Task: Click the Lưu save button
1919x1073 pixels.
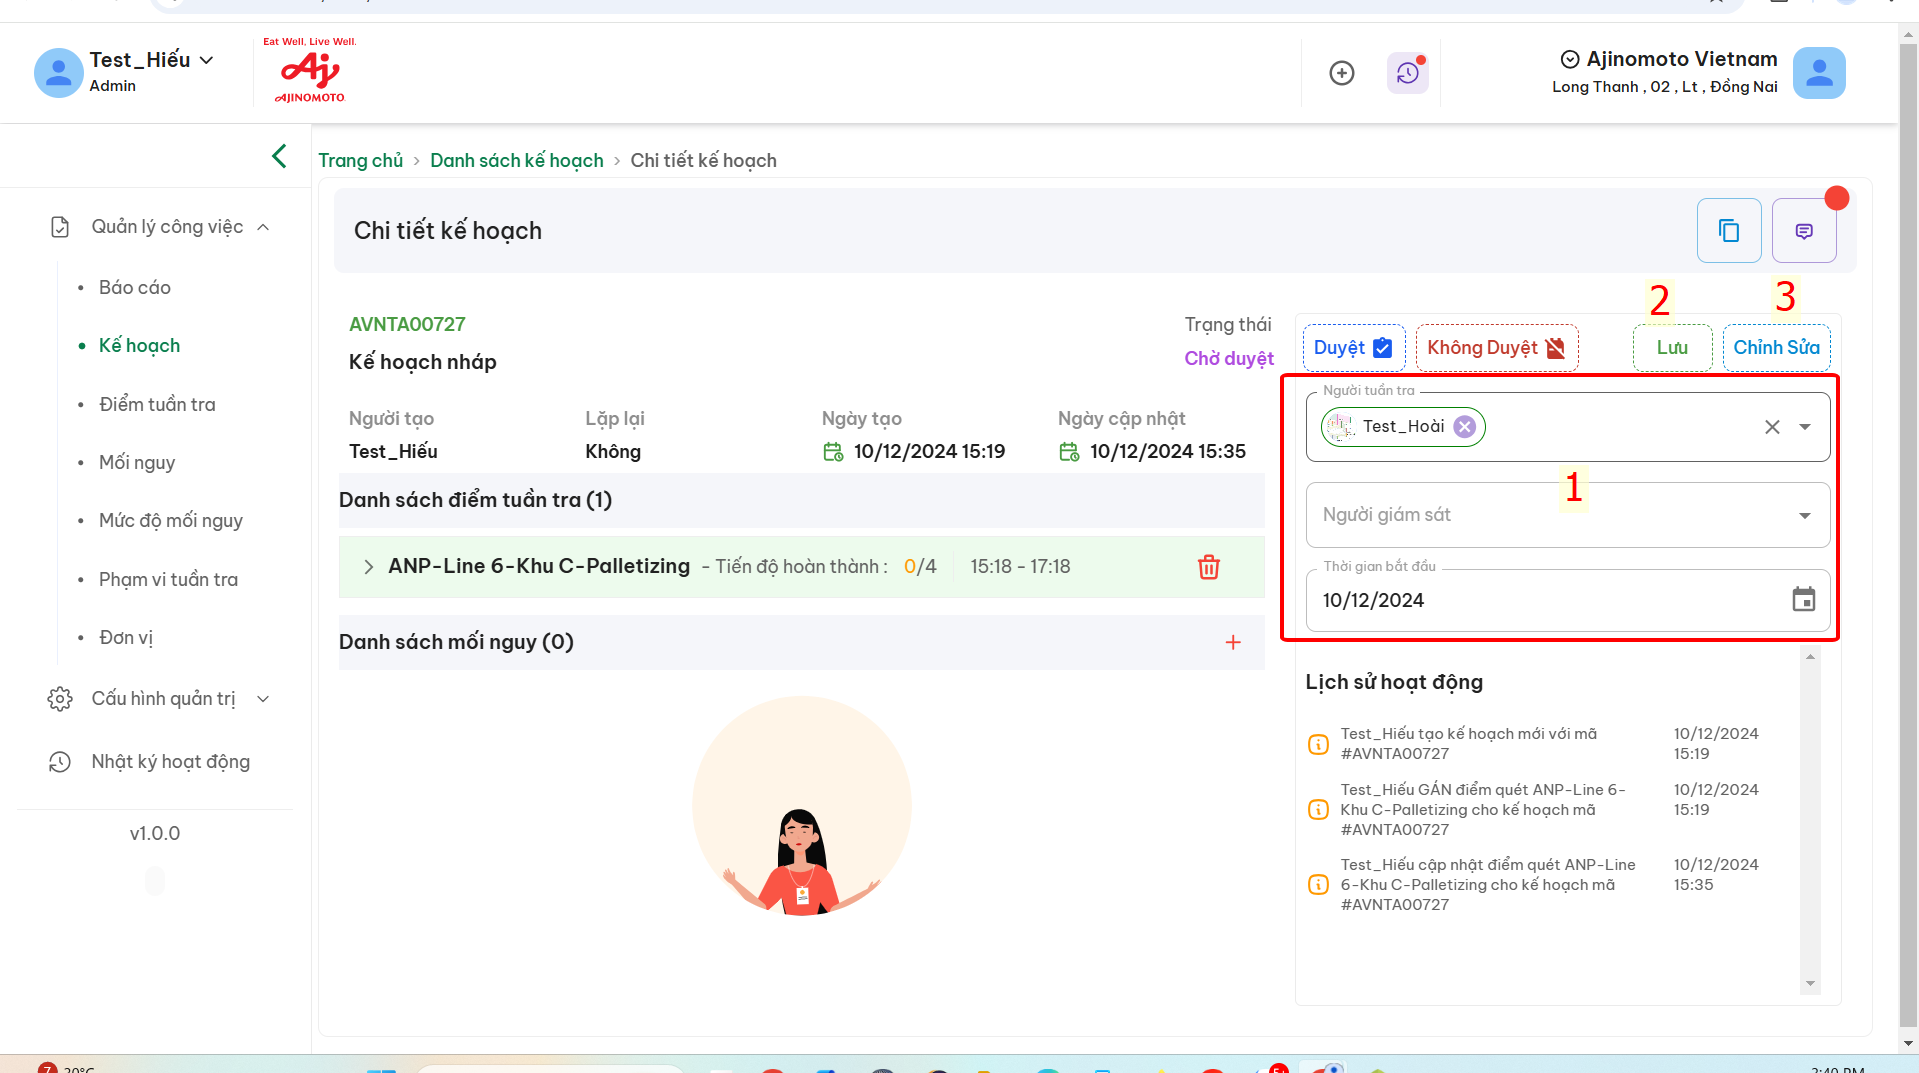Action: tap(1672, 348)
